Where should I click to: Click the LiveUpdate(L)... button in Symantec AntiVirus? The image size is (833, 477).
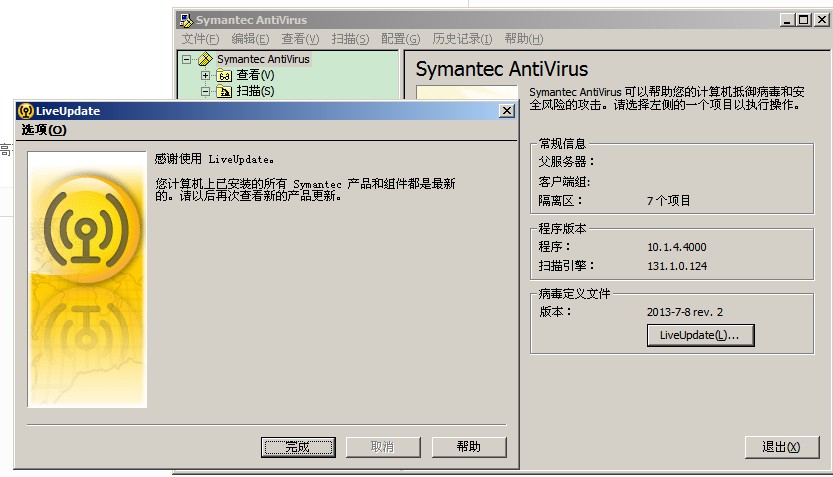tap(700, 335)
